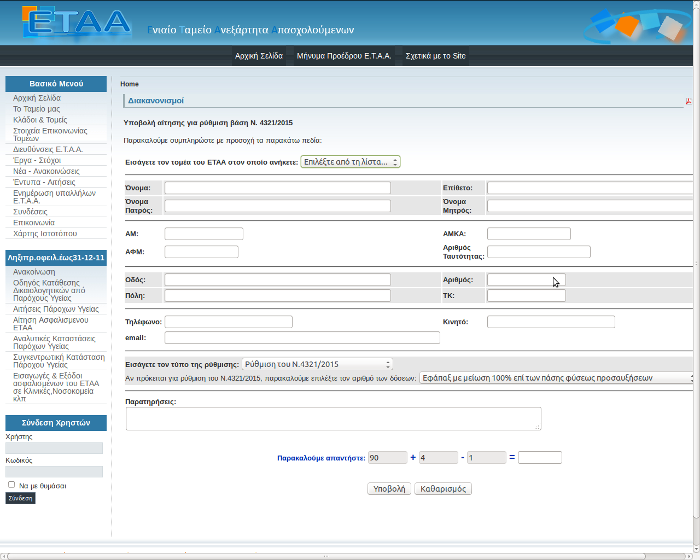Screen dimensions: 700x560
Task: Click into the 'Παρατηρήσεις' text area
Action: pos(333,419)
